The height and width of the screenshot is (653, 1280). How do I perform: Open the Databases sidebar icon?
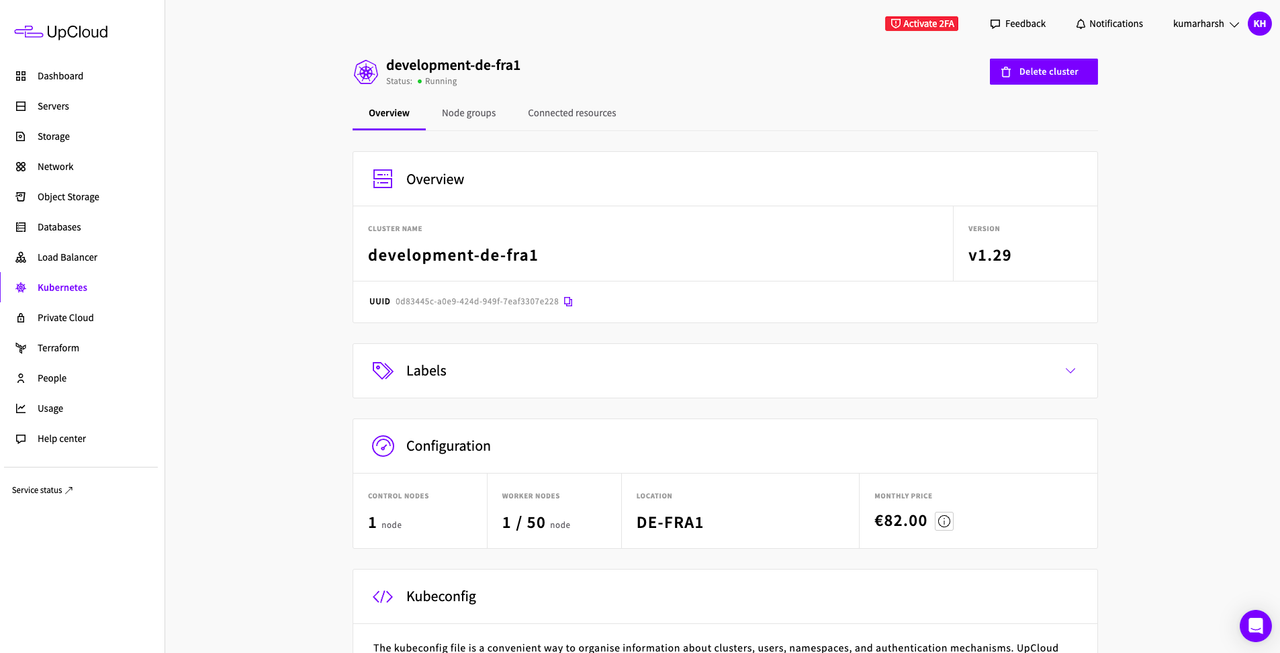[21, 227]
